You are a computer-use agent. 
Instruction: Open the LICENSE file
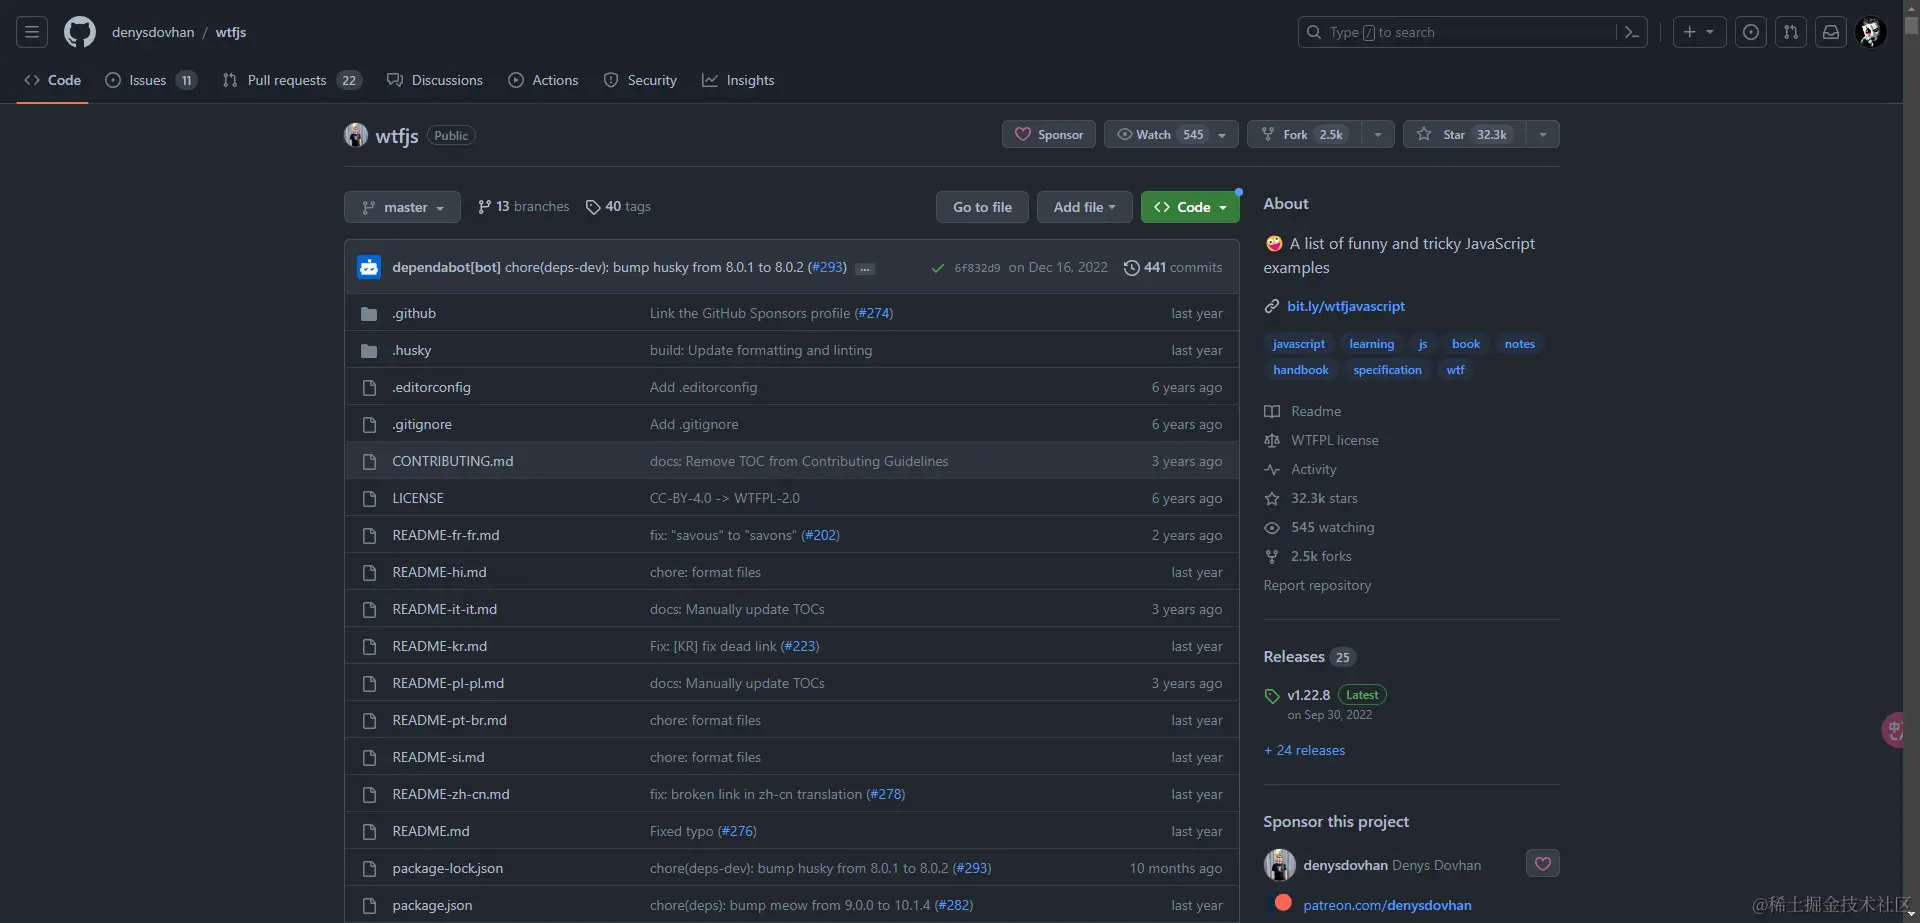pyautogui.click(x=418, y=498)
